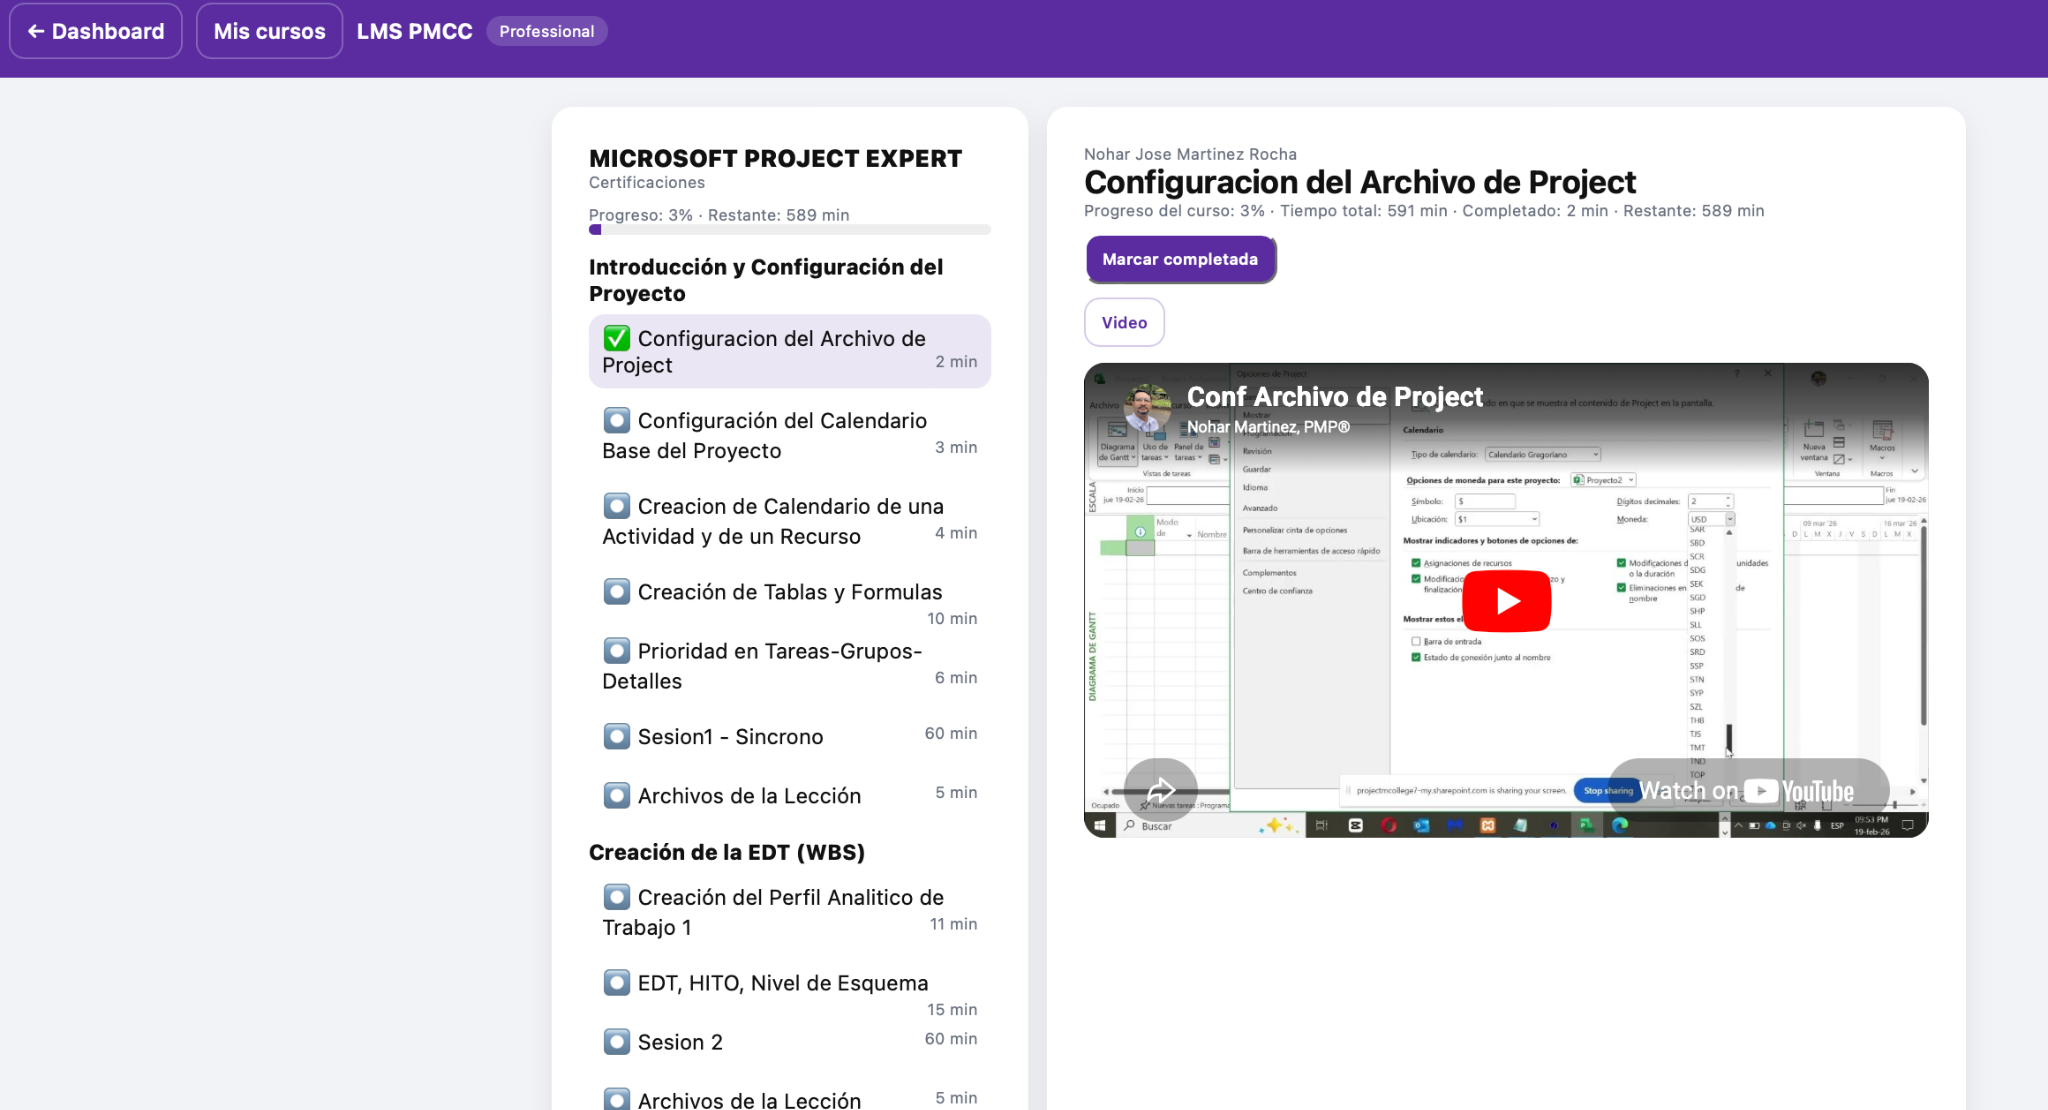Viewport: 2048px width, 1110px height.
Task: Click the Certificaciones category label
Action: tap(647, 182)
